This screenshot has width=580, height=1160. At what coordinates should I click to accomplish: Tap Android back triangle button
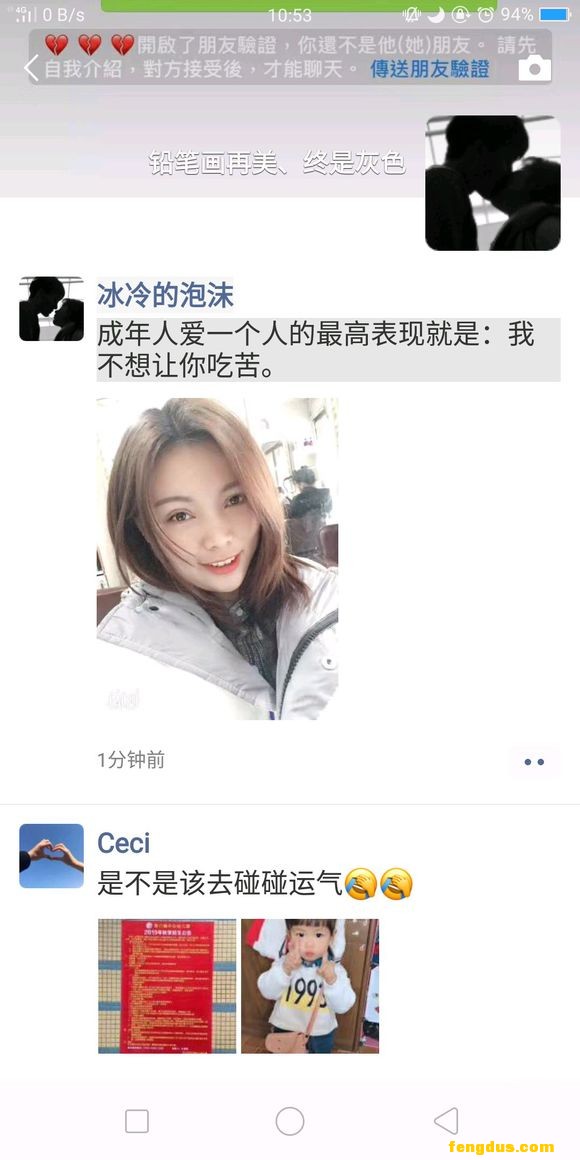pyautogui.click(x=445, y=1121)
